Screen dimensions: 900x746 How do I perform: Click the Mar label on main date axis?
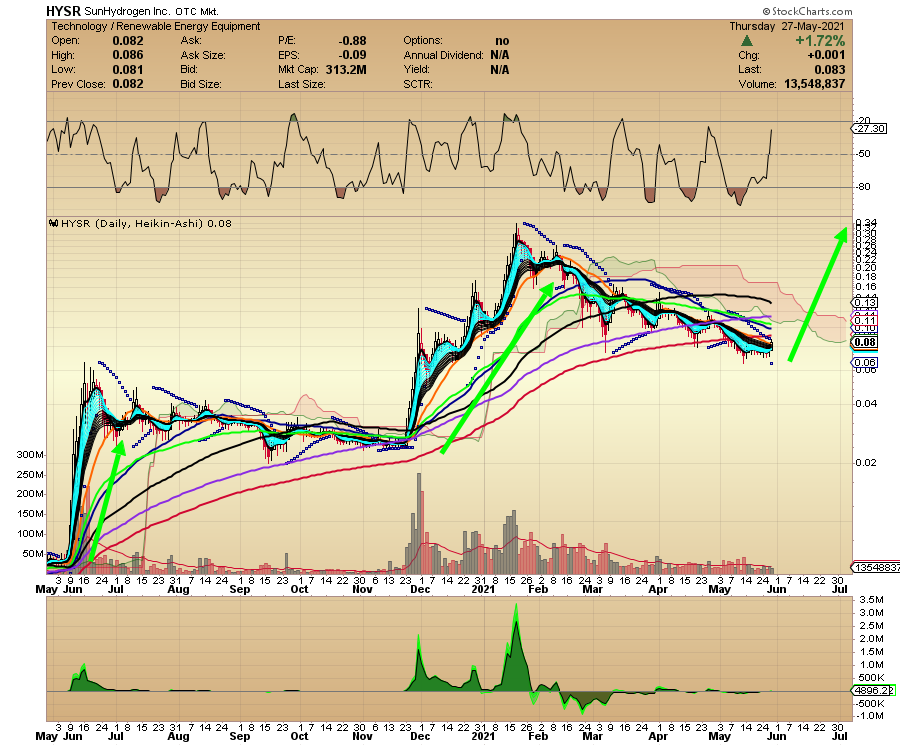(593, 590)
